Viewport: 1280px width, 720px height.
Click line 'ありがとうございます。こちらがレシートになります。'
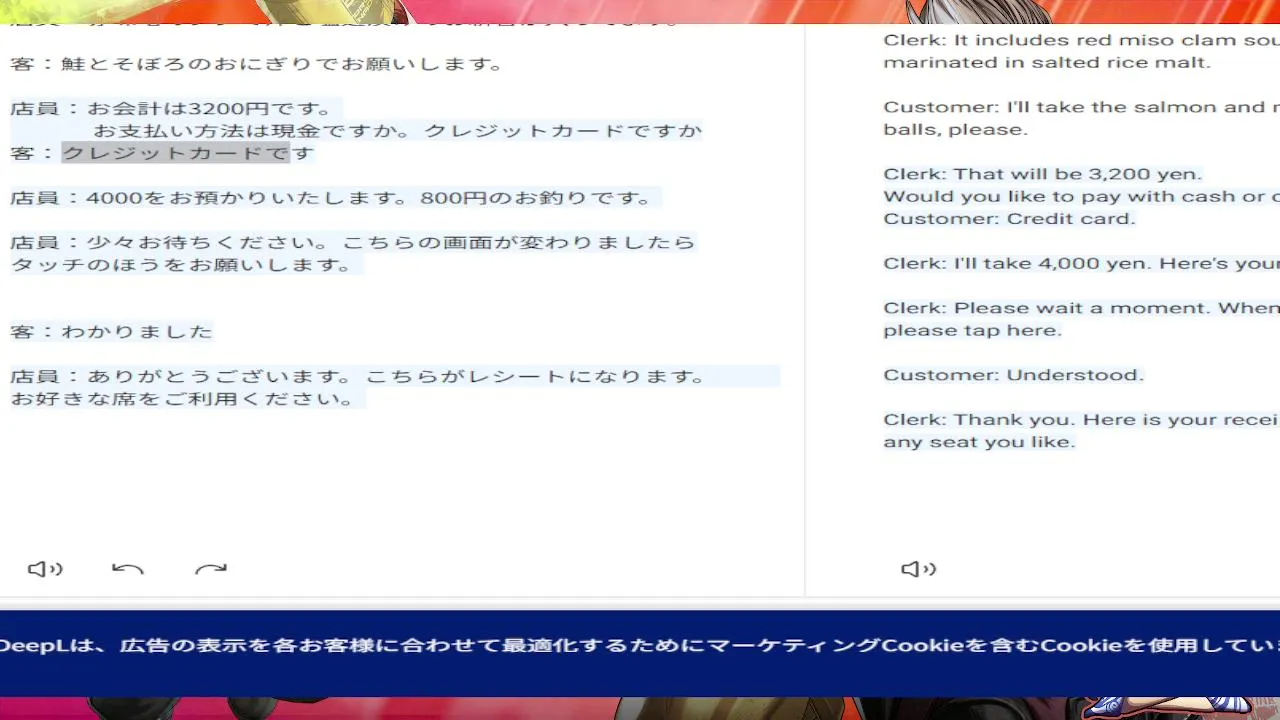tap(396, 376)
